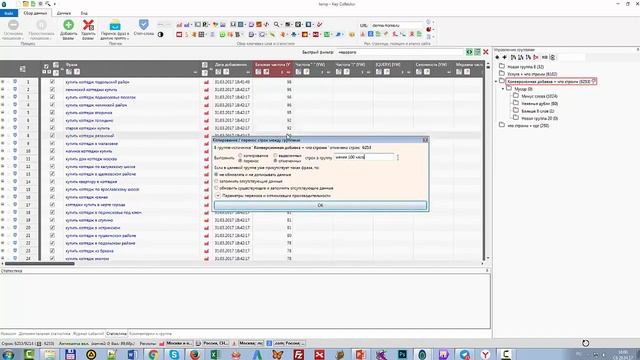Viewport: 640px width, 360px height.
Task: Click the black half-circle contrast icon in ribbon
Action: (x=160, y=35)
